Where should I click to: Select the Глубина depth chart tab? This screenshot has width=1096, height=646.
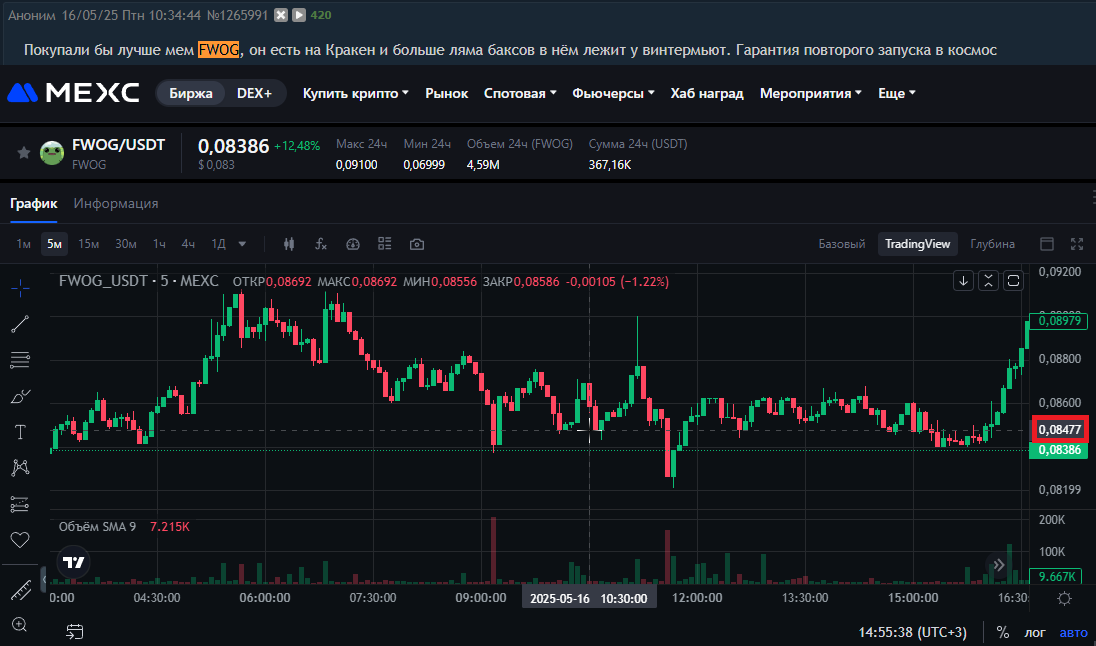993,244
